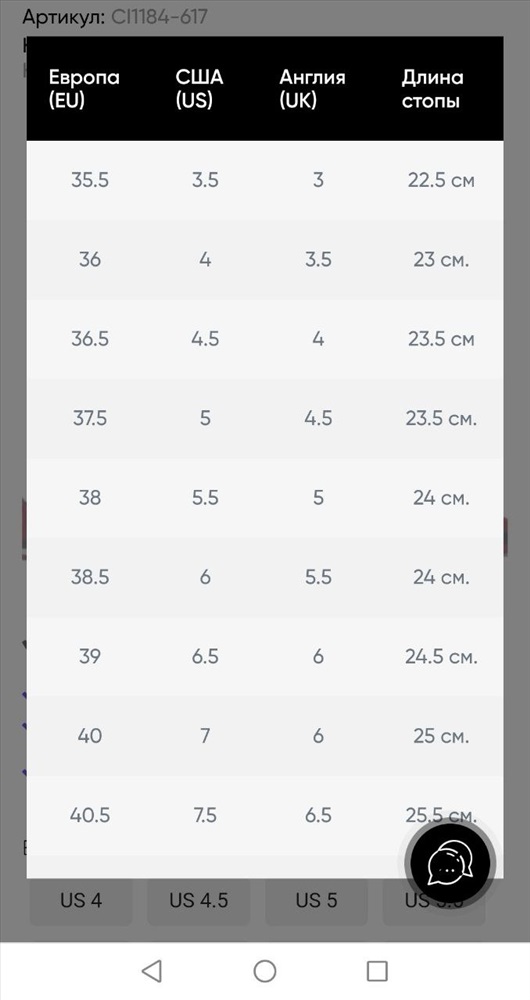
Task: Click the Длина стопы column header
Action: [x=432, y=89]
